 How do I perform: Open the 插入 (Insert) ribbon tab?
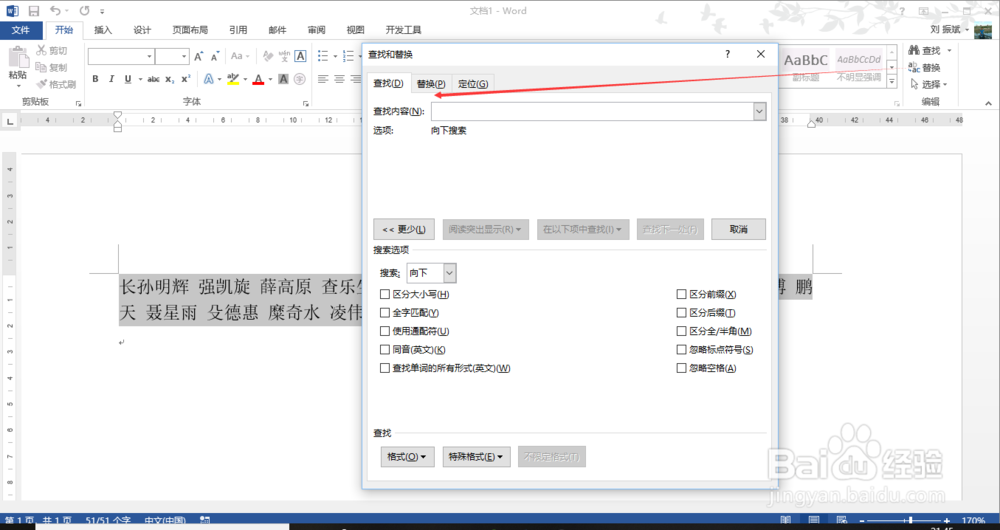tap(103, 30)
